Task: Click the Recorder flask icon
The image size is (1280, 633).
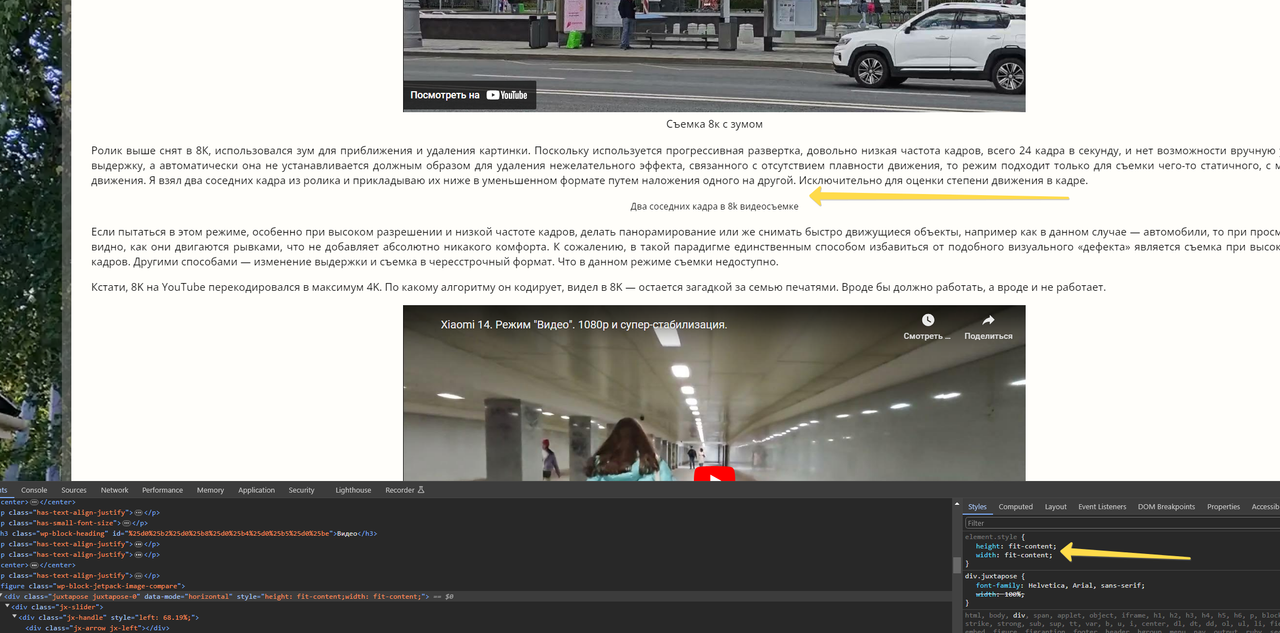Action: pyautogui.click(x=421, y=490)
